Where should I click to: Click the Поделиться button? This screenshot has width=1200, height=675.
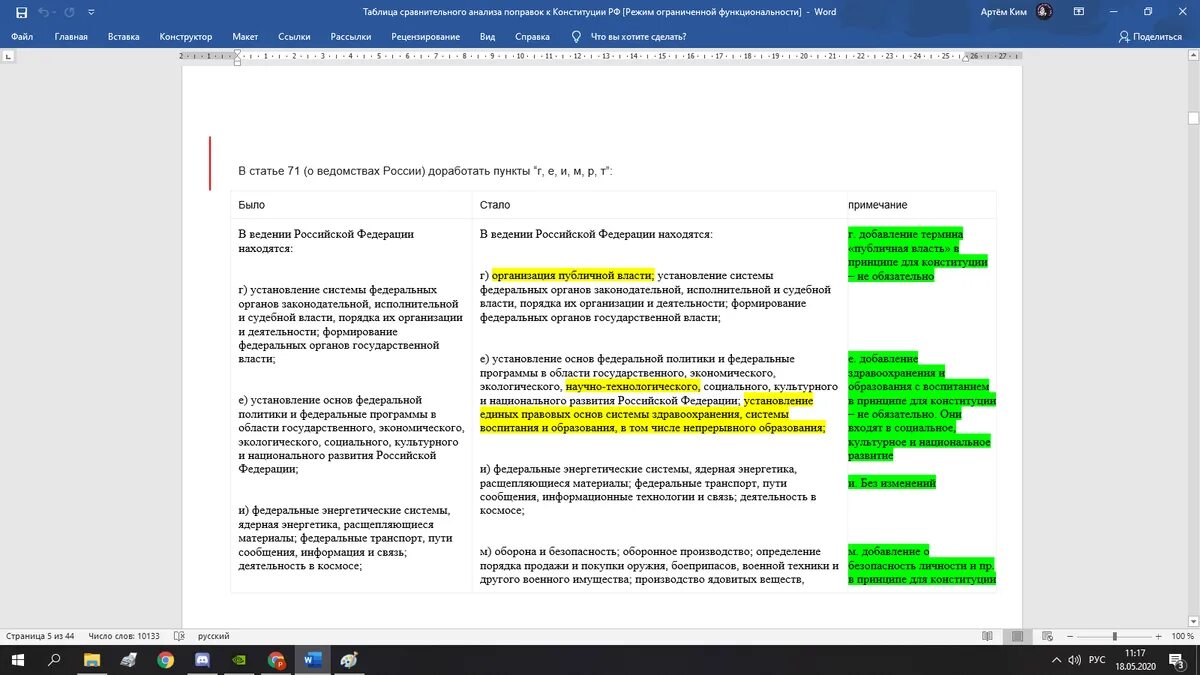click(x=1151, y=35)
